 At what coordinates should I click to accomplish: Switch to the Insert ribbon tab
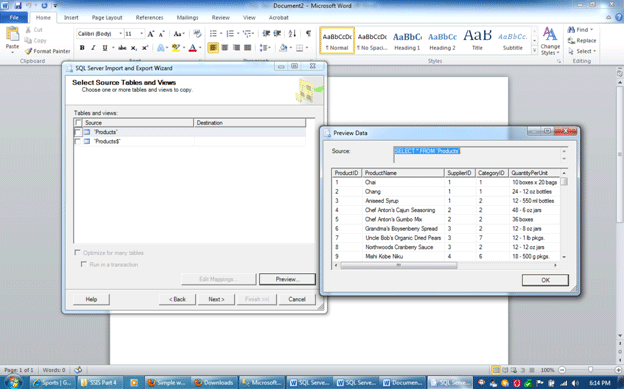(71, 18)
